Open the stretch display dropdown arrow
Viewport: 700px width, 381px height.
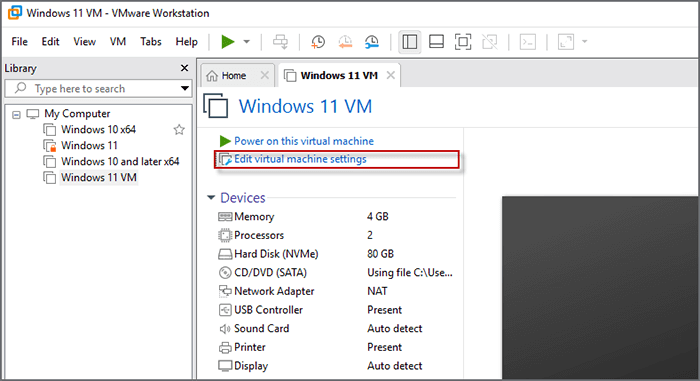[x=584, y=42]
